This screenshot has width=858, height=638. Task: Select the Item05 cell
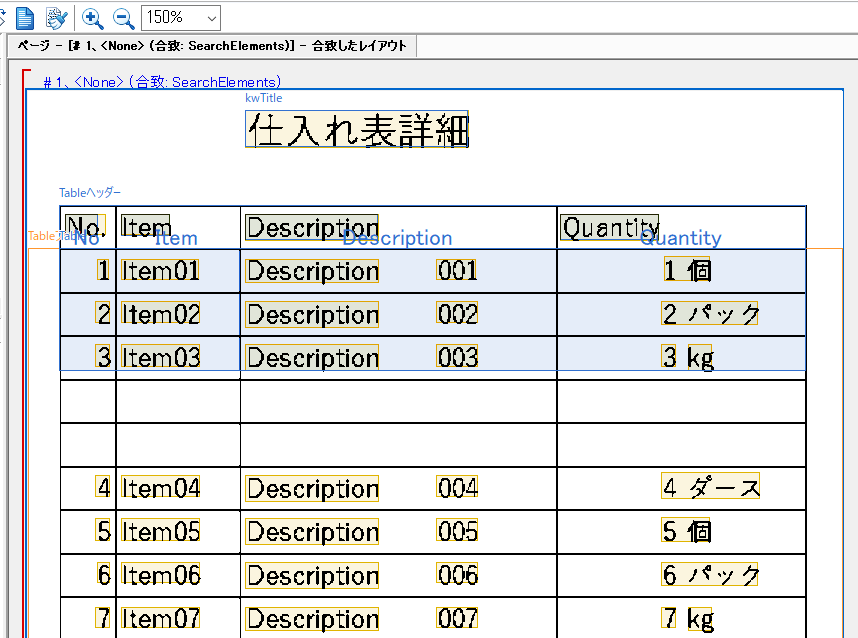[x=160, y=531]
